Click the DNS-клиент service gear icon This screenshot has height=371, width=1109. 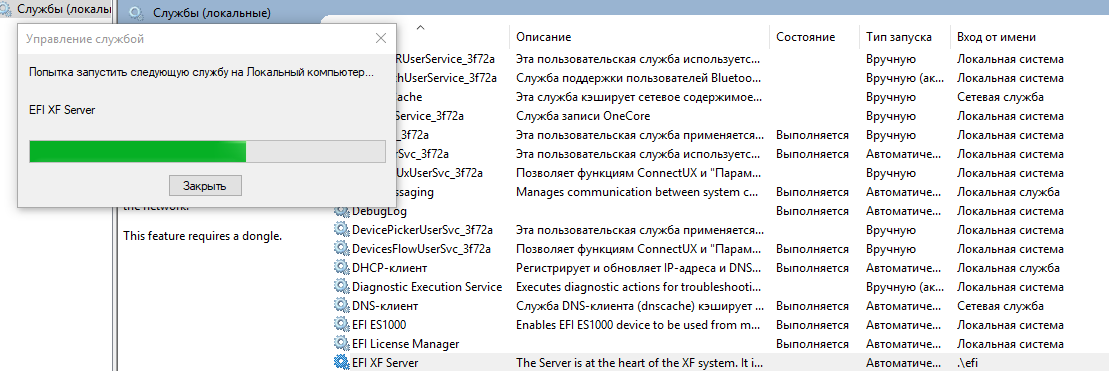tap(342, 305)
